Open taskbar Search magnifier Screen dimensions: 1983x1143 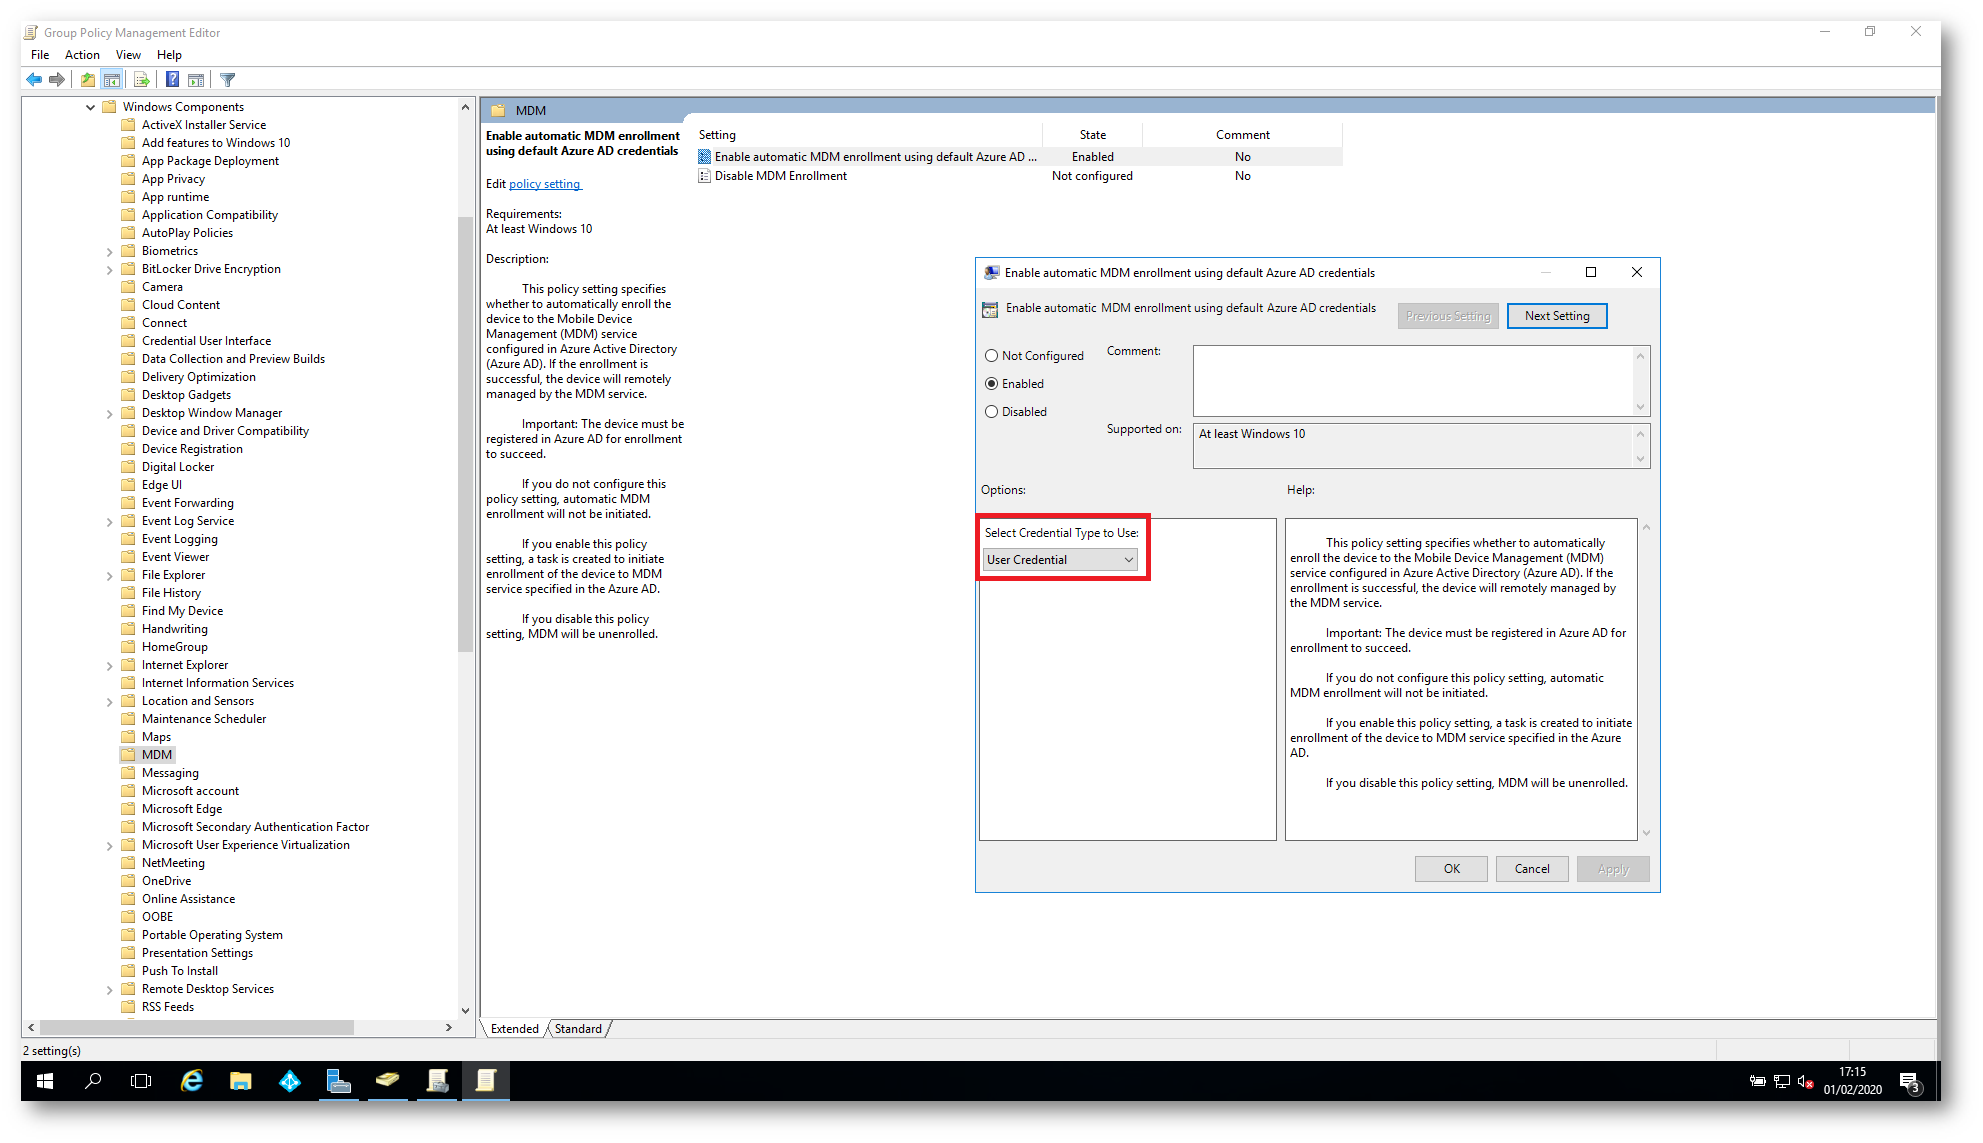point(93,1081)
